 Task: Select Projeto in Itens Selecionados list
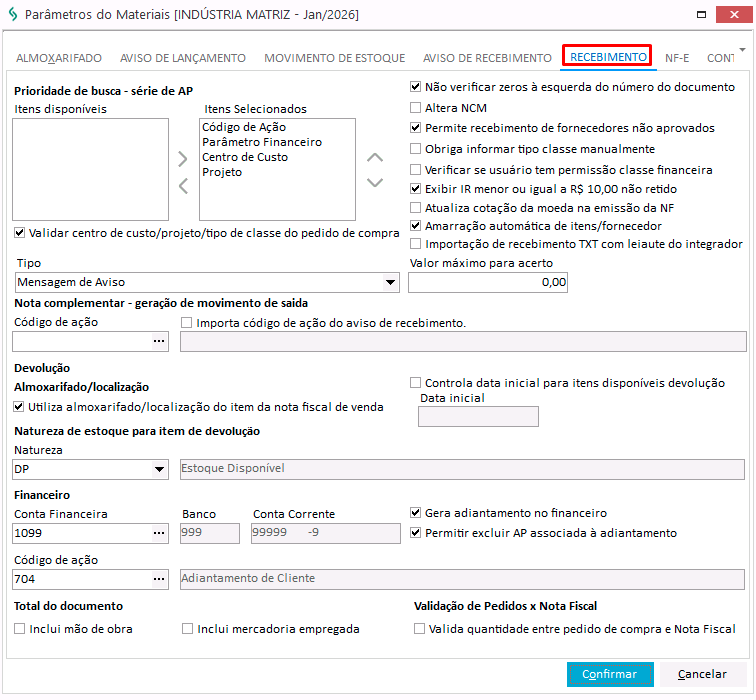pos(222,172)
